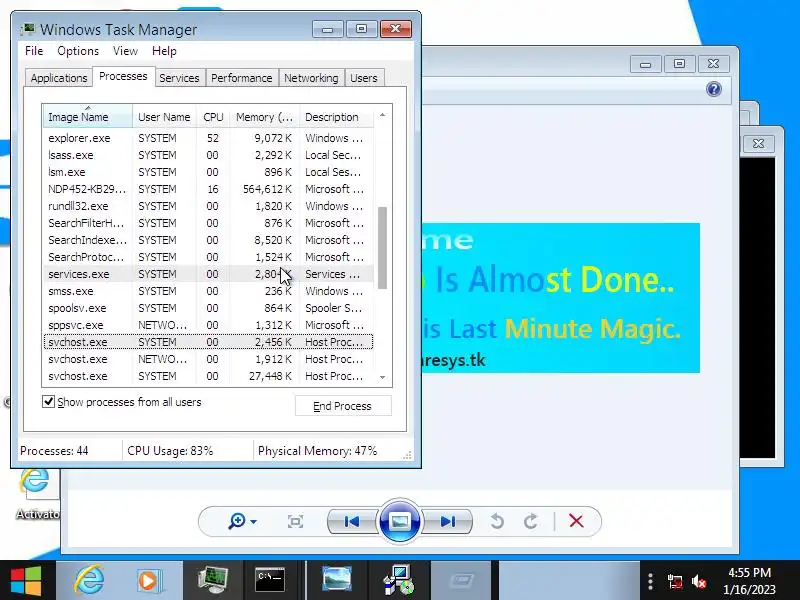Open the Windows Start button

coord(26,580)
